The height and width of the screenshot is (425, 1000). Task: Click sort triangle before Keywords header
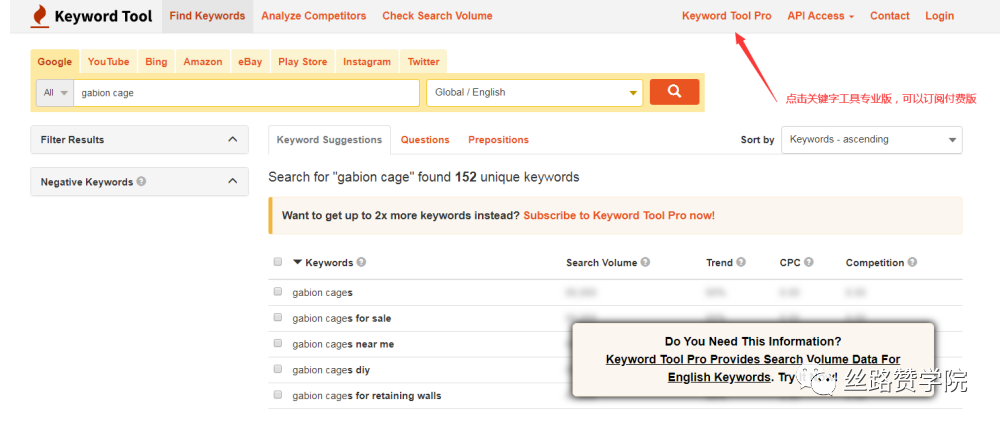click(x=297, y=262)
